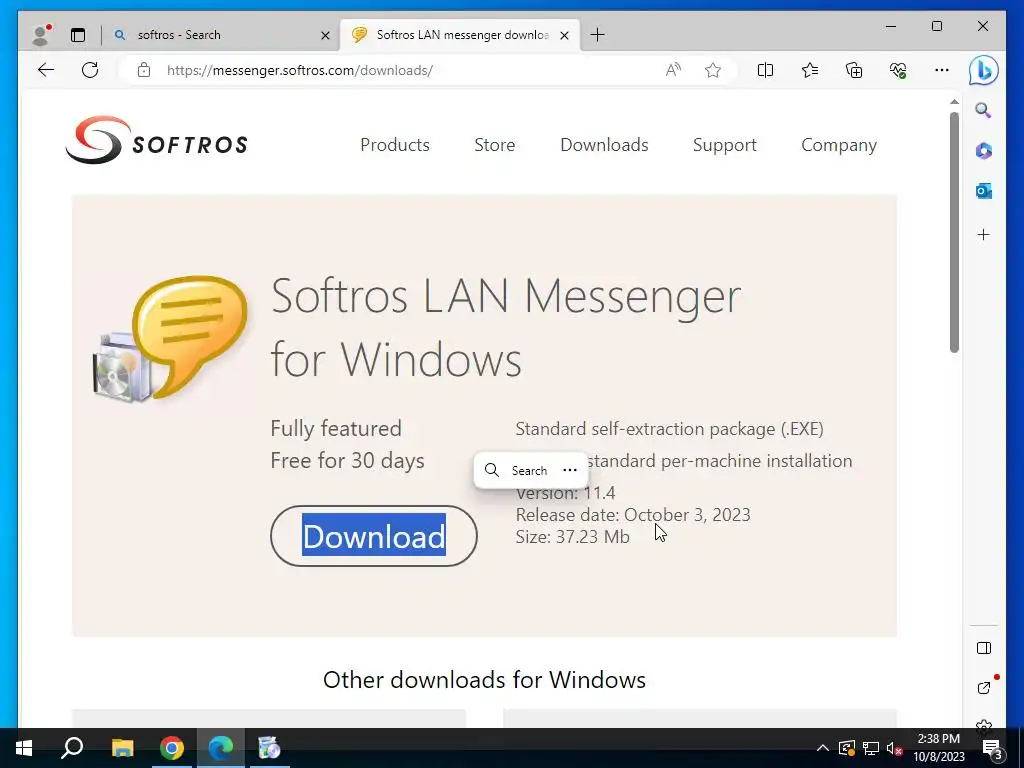View site information lock icon
The height and width of the screenshot is (768, 1024).
[144, 70]
